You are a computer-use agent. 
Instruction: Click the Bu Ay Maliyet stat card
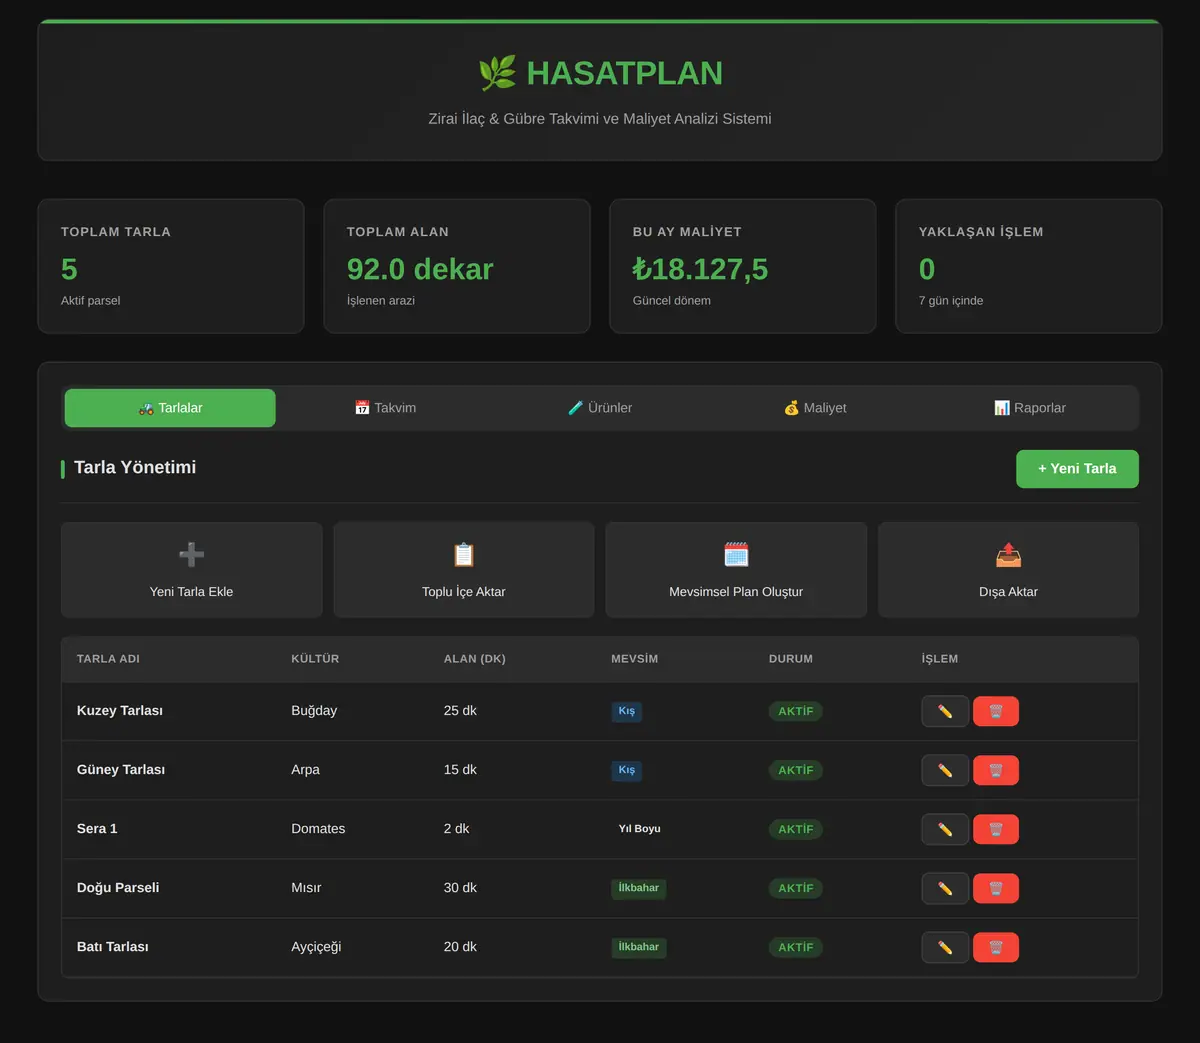pyautogui.click(x=743, y=266)
